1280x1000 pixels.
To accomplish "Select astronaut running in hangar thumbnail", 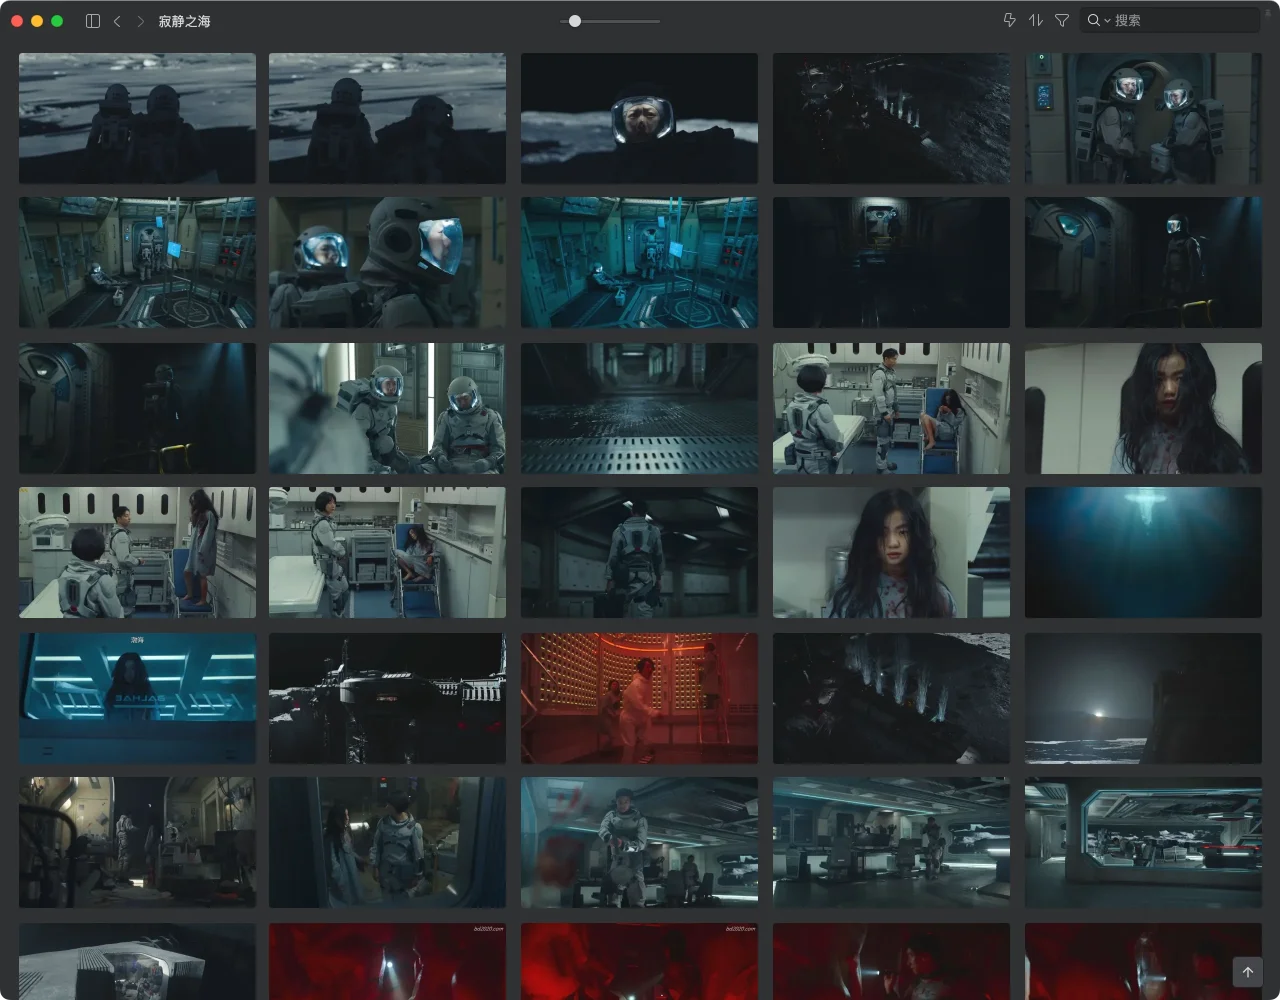I will click(639, 843).
